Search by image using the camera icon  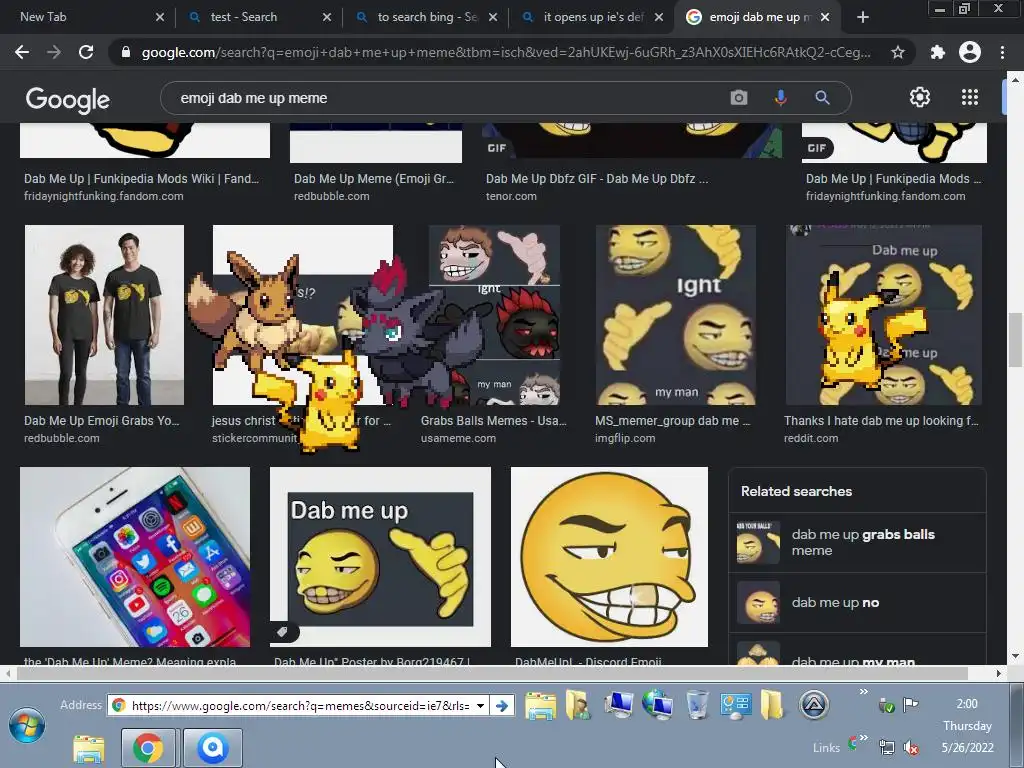tap(739, 98)
